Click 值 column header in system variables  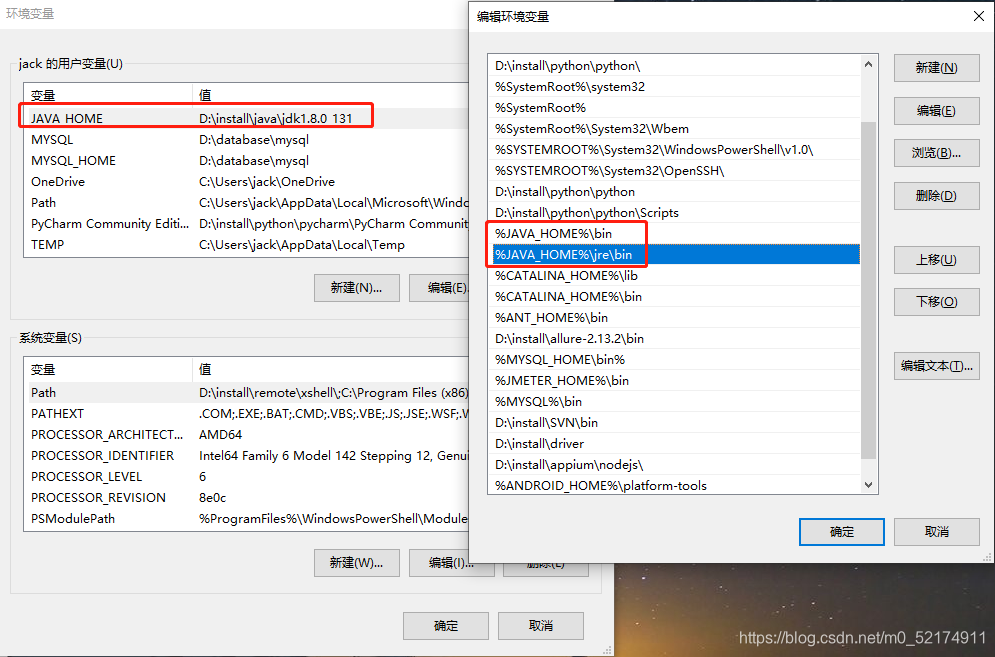(330, 369)
